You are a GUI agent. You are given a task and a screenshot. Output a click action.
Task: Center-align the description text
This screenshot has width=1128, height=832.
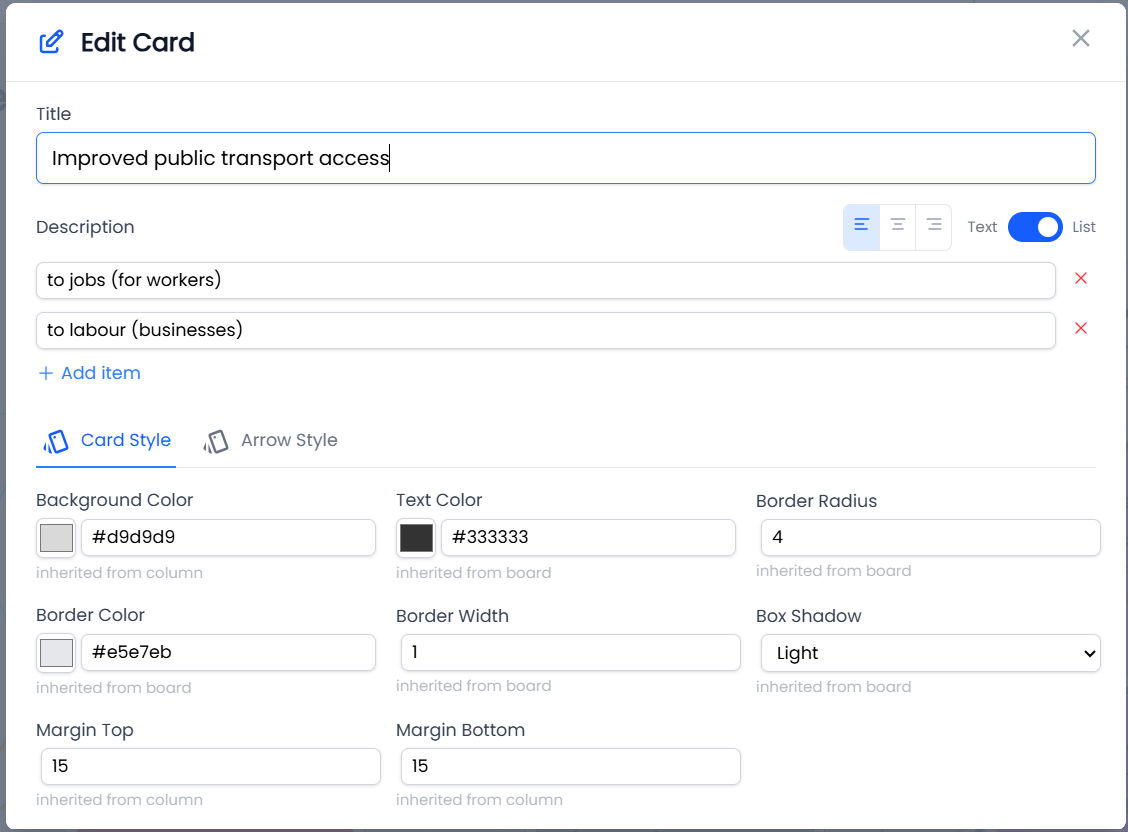click(898, 225)
